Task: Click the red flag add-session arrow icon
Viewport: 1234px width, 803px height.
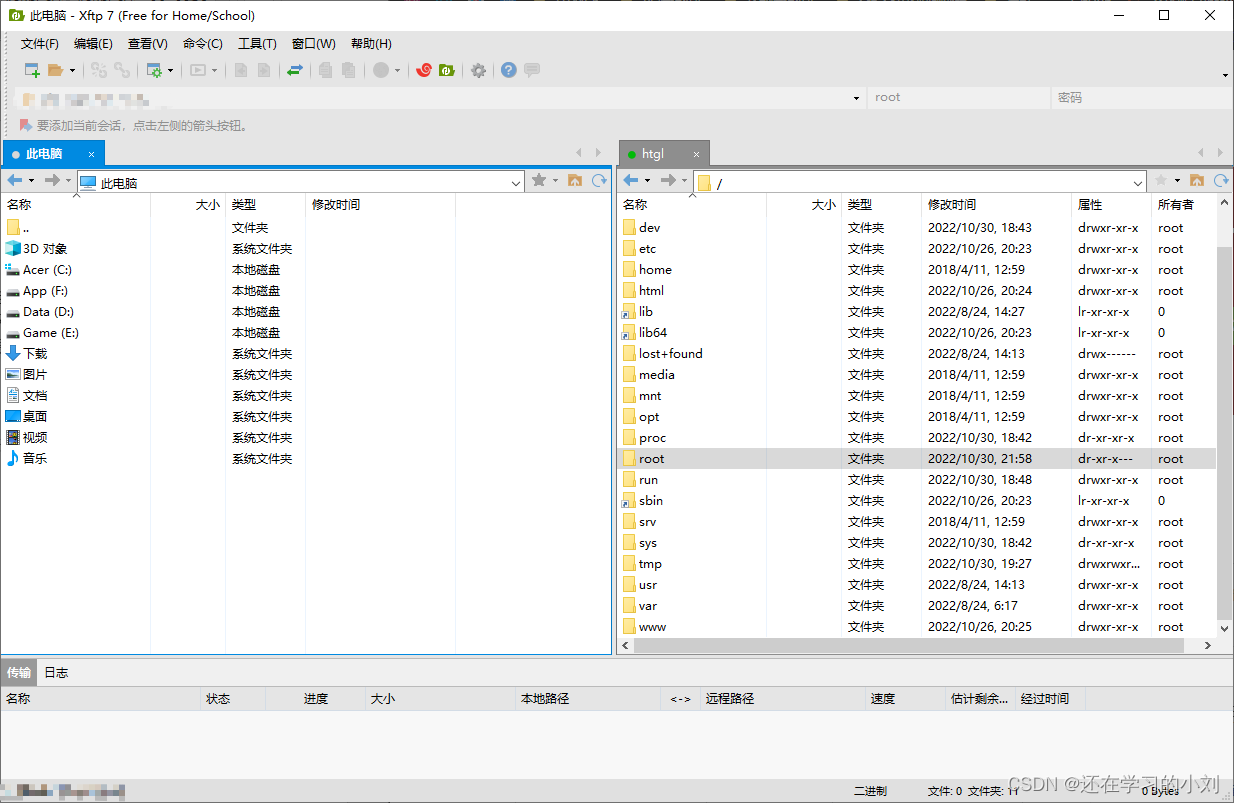Action: 26,125
